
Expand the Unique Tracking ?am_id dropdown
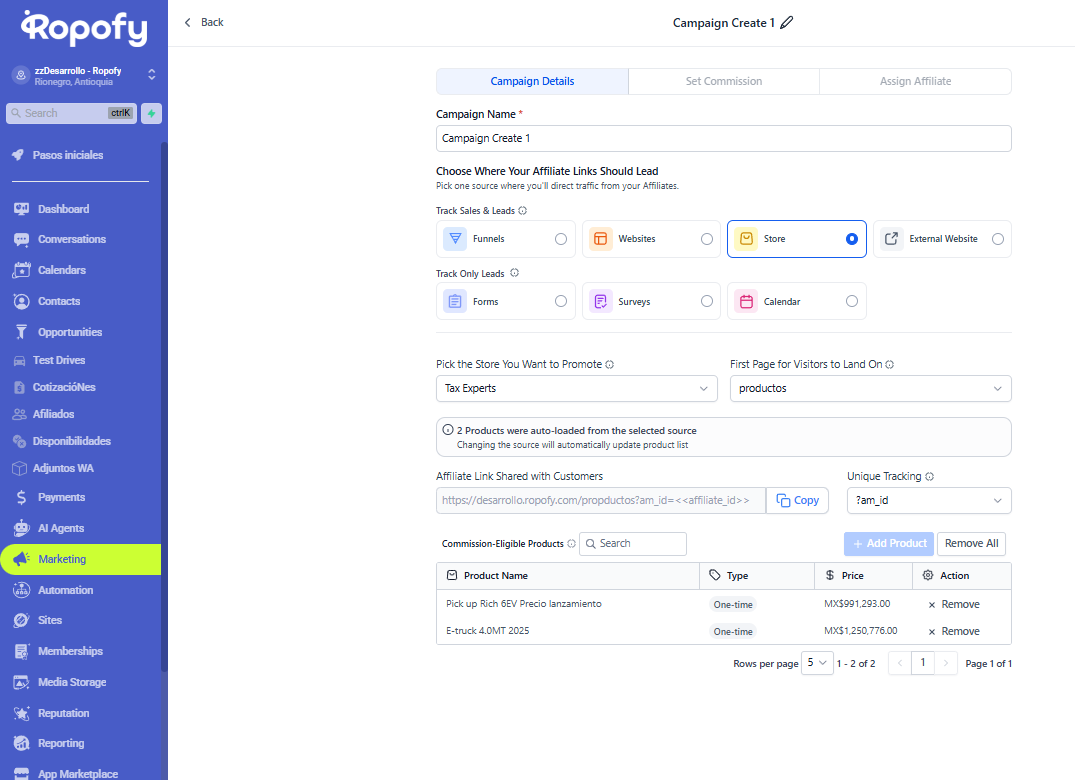tap(928, 500)
